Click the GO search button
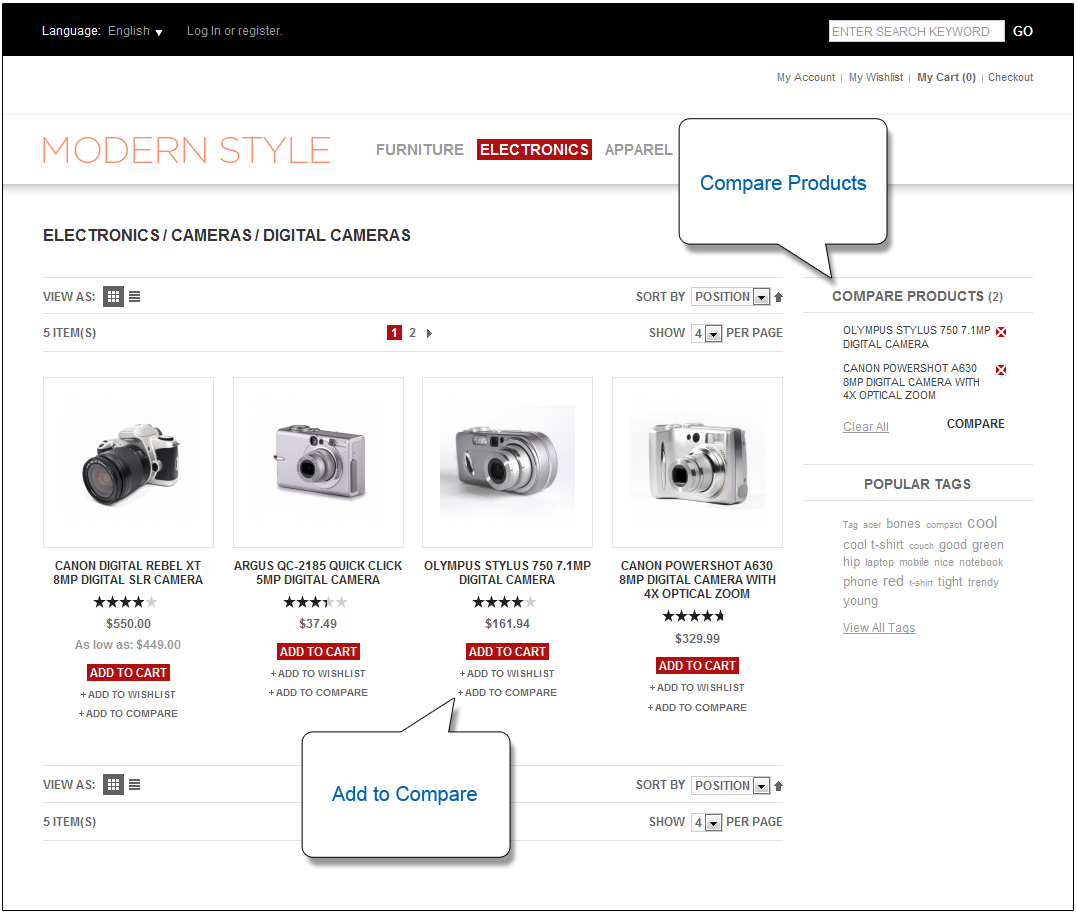 point(1023,32)
